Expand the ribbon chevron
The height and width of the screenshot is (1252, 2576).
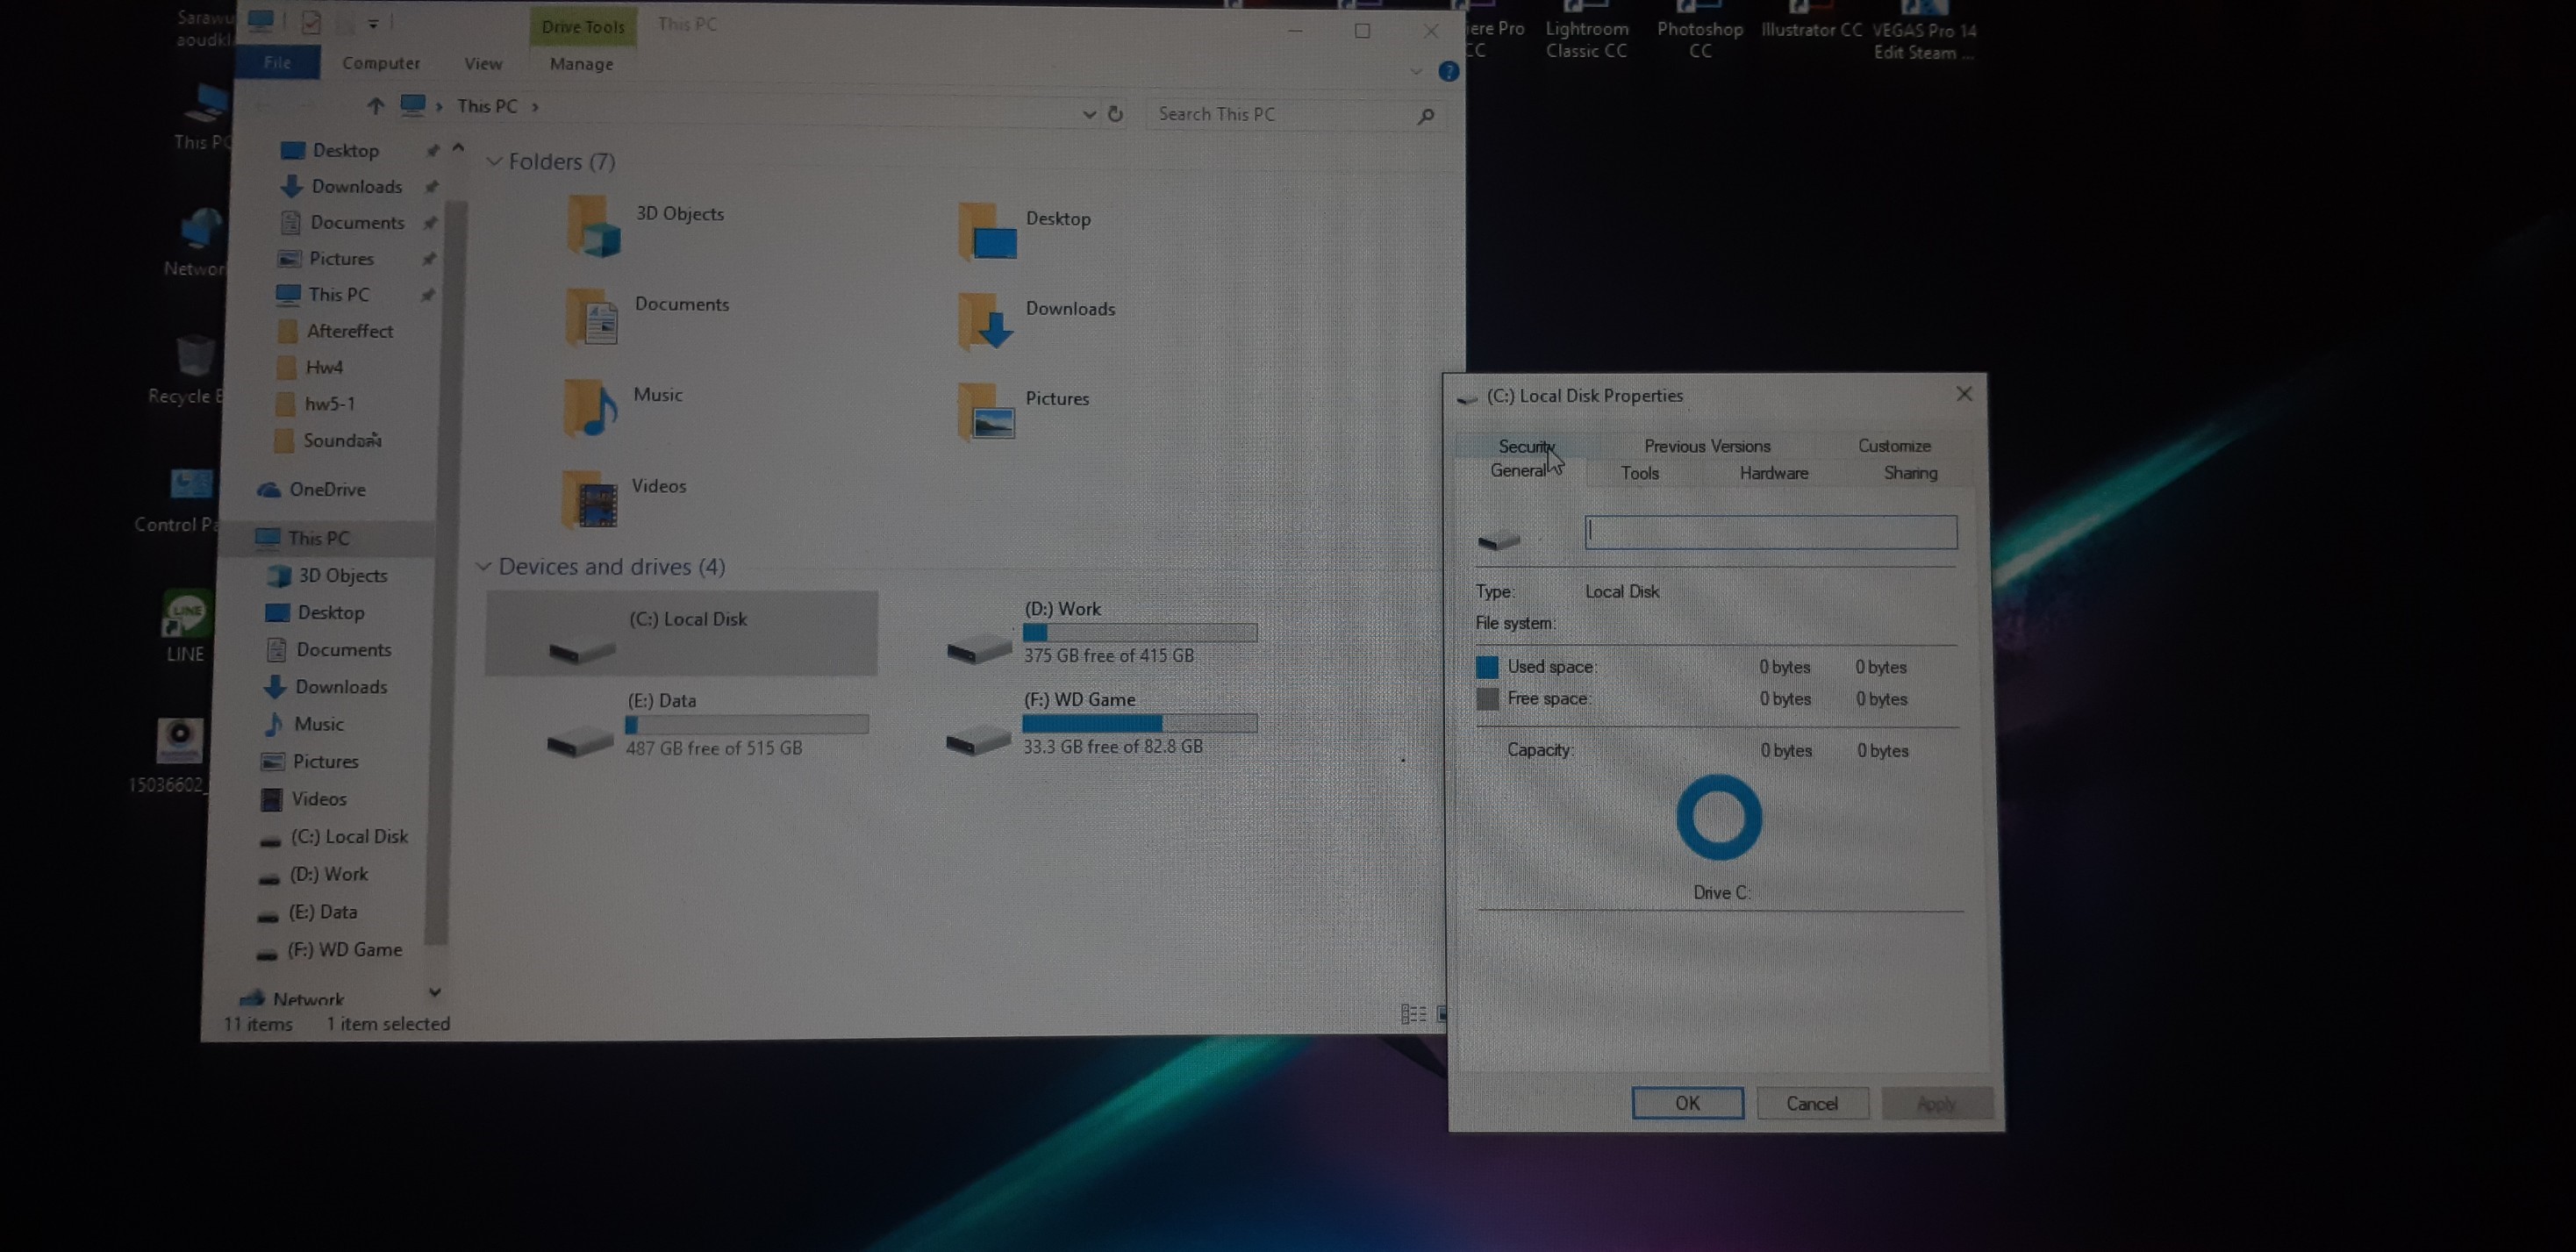pos(1415,72)
